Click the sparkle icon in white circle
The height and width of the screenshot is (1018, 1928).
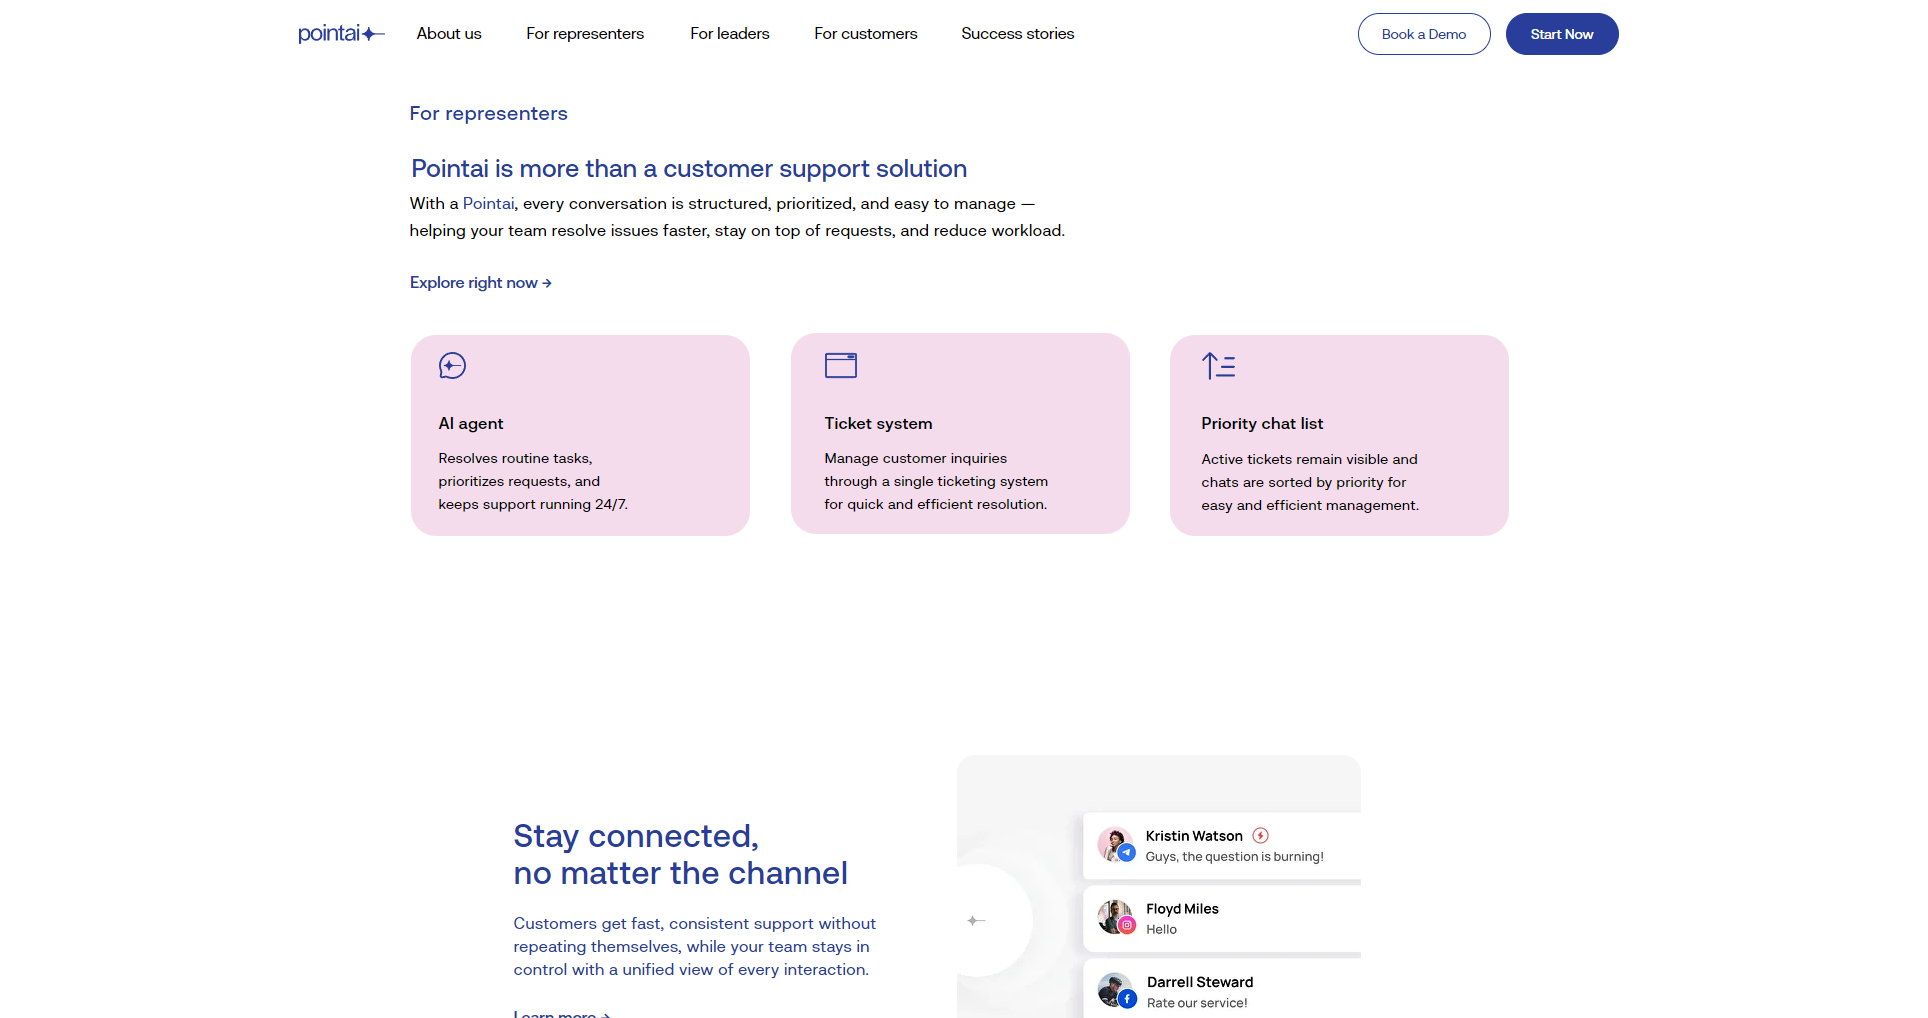coord(976,920)
